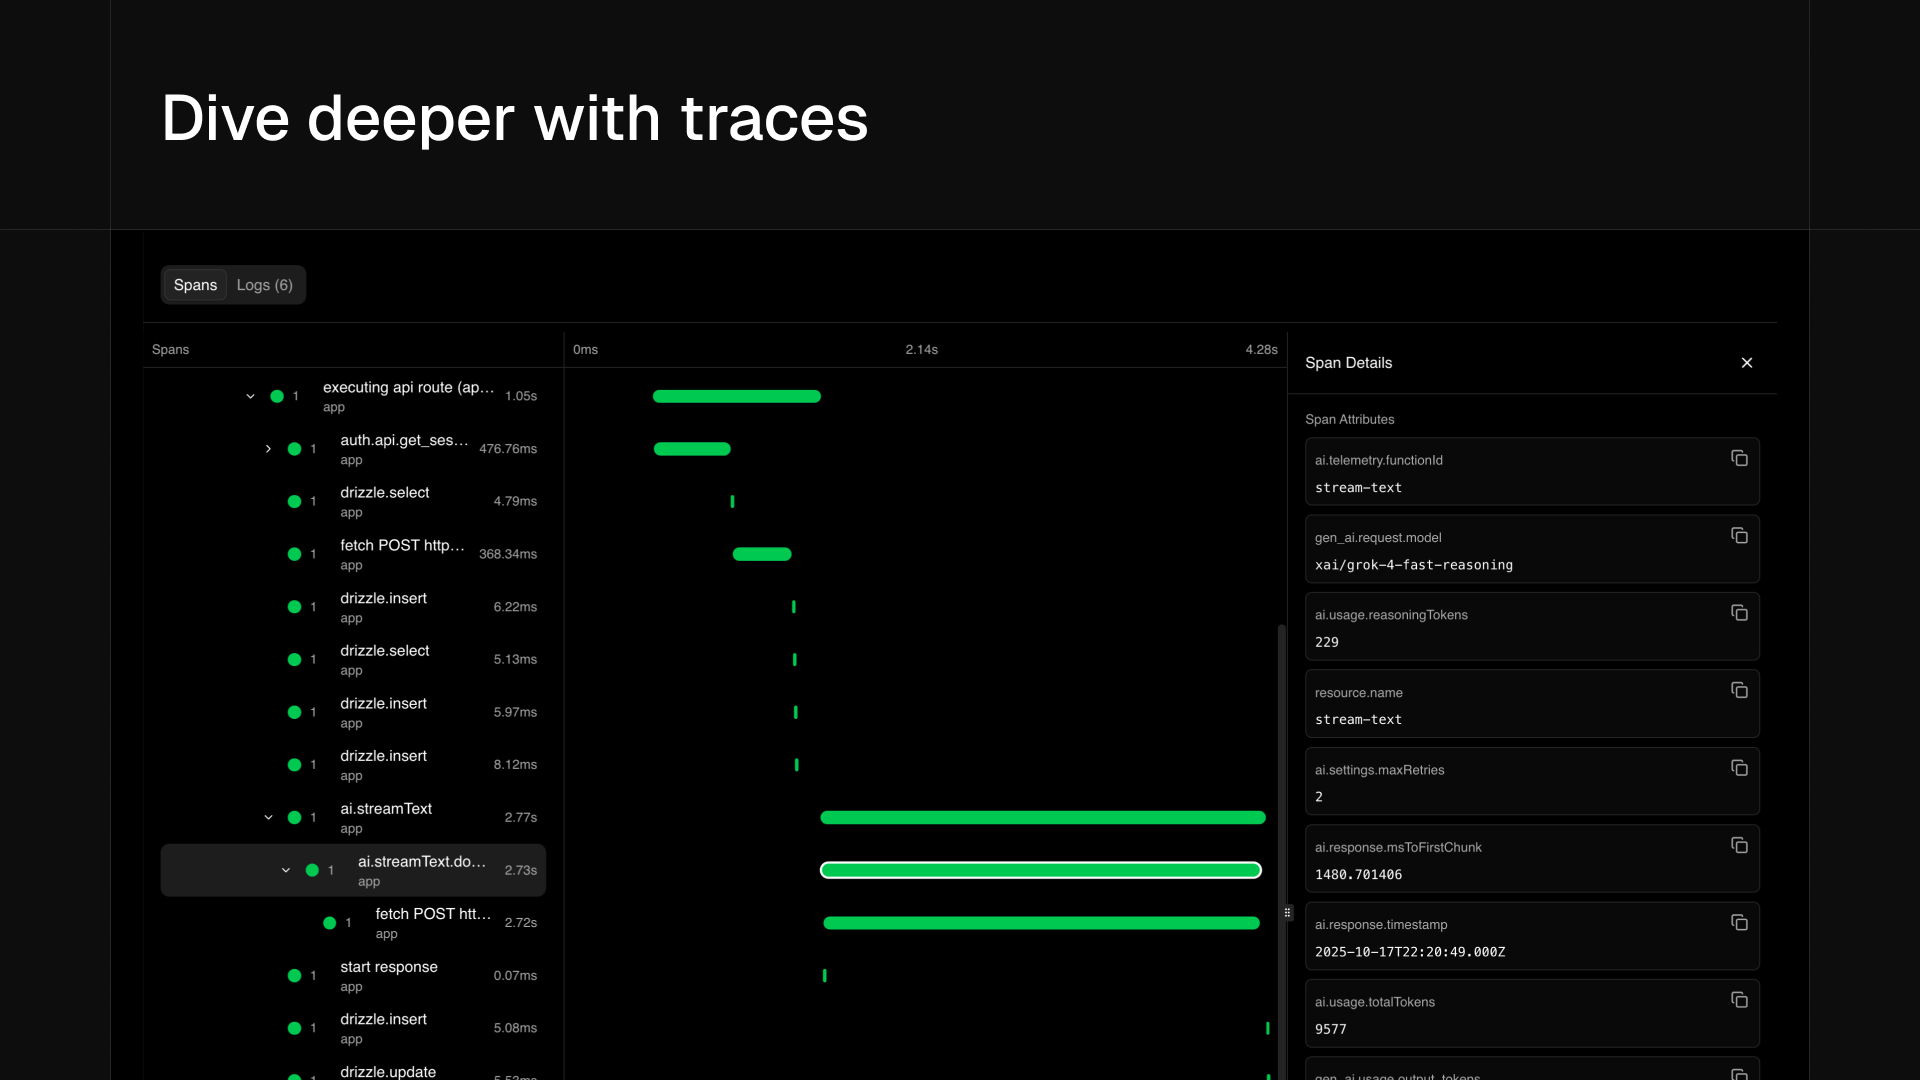Collapse the ai.streamText span
Image resolution: width=1920 pixels, height=1080 pixels.
click(x=268, y=818)
